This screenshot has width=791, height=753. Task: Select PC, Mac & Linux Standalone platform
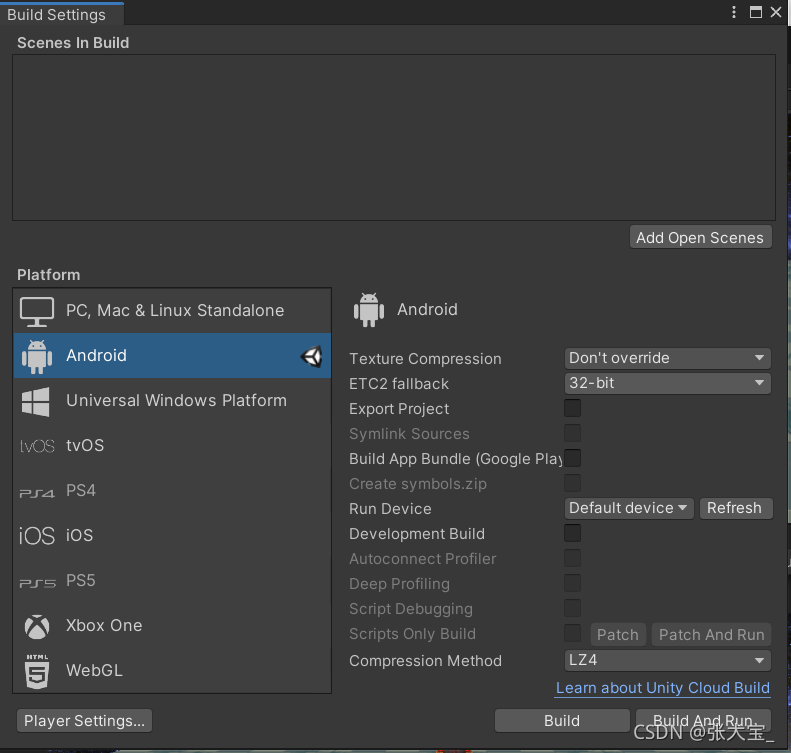tap(175, 311)
